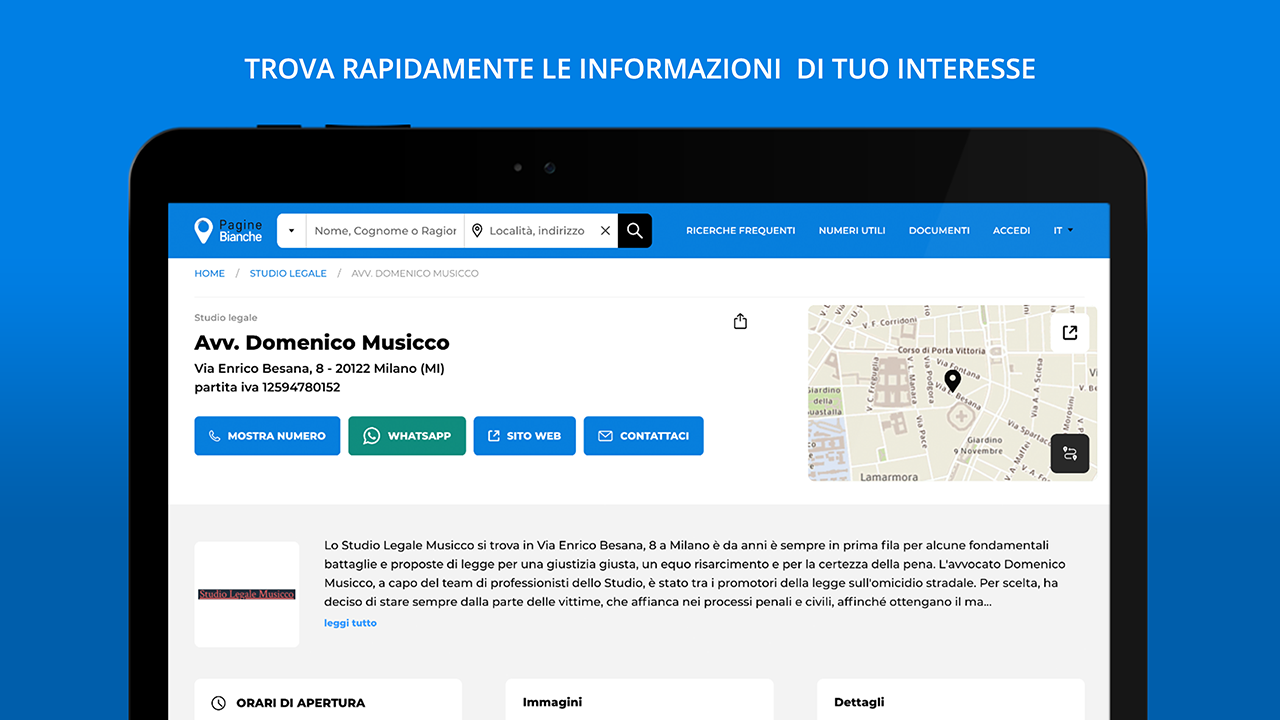Viewport: 1280px width, 720px height.
Task: Select the AVV. DOMENICO MUSICCO breadcrumb text
Action: point(415,273)
